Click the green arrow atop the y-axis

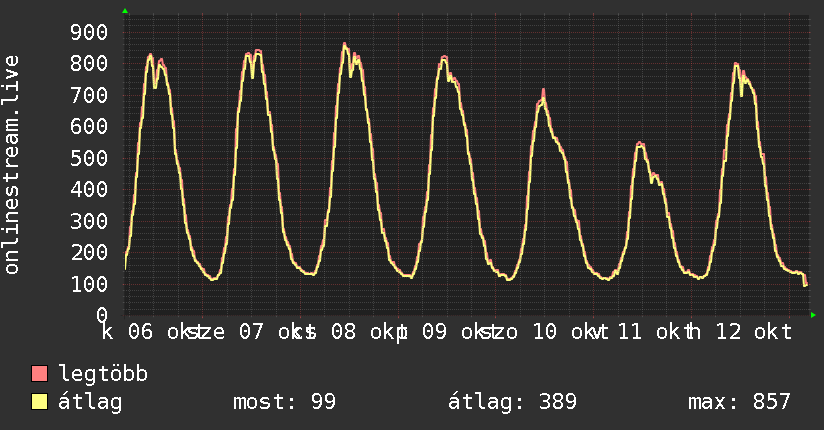coord(125,11)
